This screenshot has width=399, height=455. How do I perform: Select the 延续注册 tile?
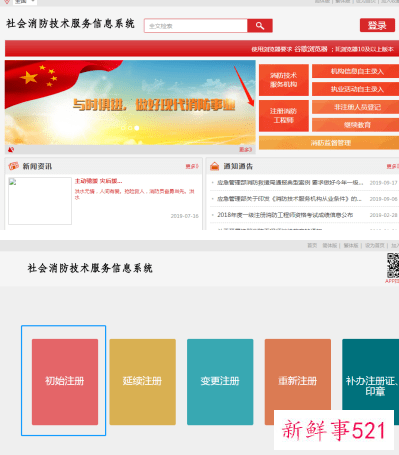coord(142,382)
